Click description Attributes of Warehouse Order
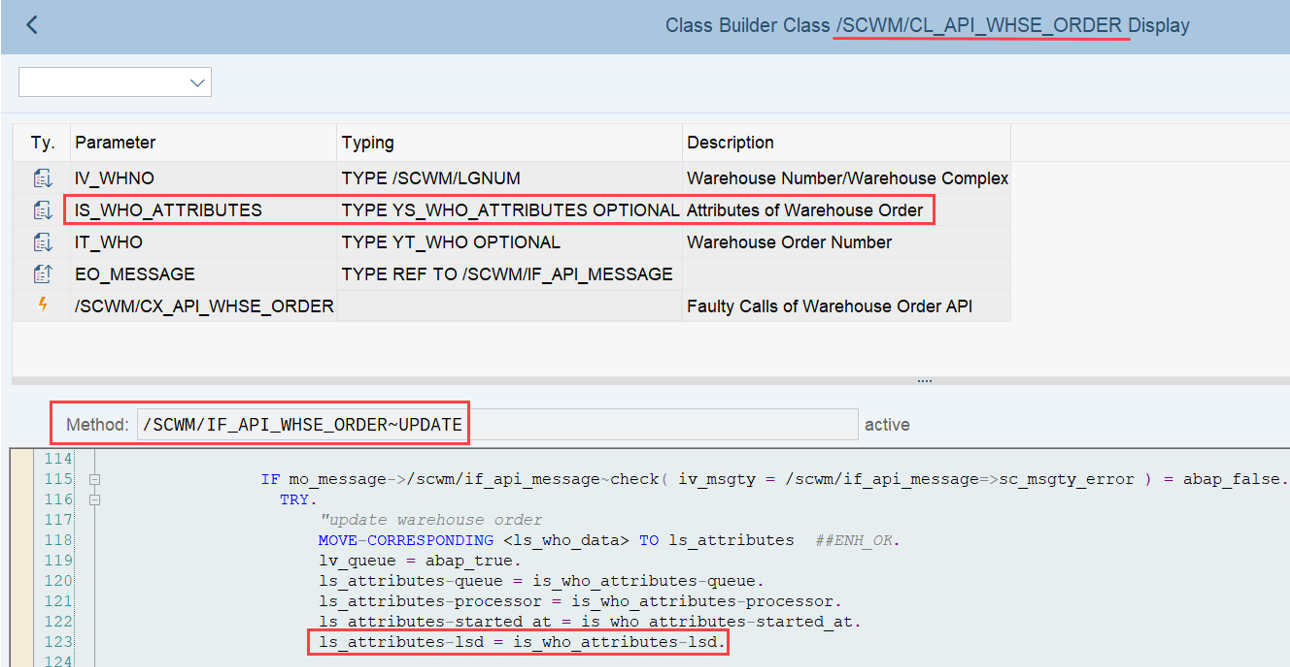 click(846, 210)
